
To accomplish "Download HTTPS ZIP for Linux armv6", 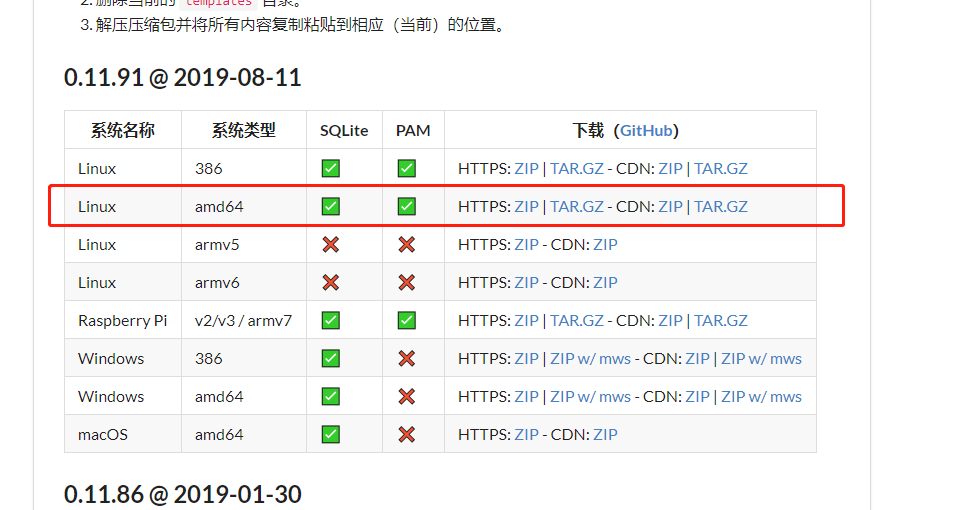I will pyautogui.click(x=526, y=282).
